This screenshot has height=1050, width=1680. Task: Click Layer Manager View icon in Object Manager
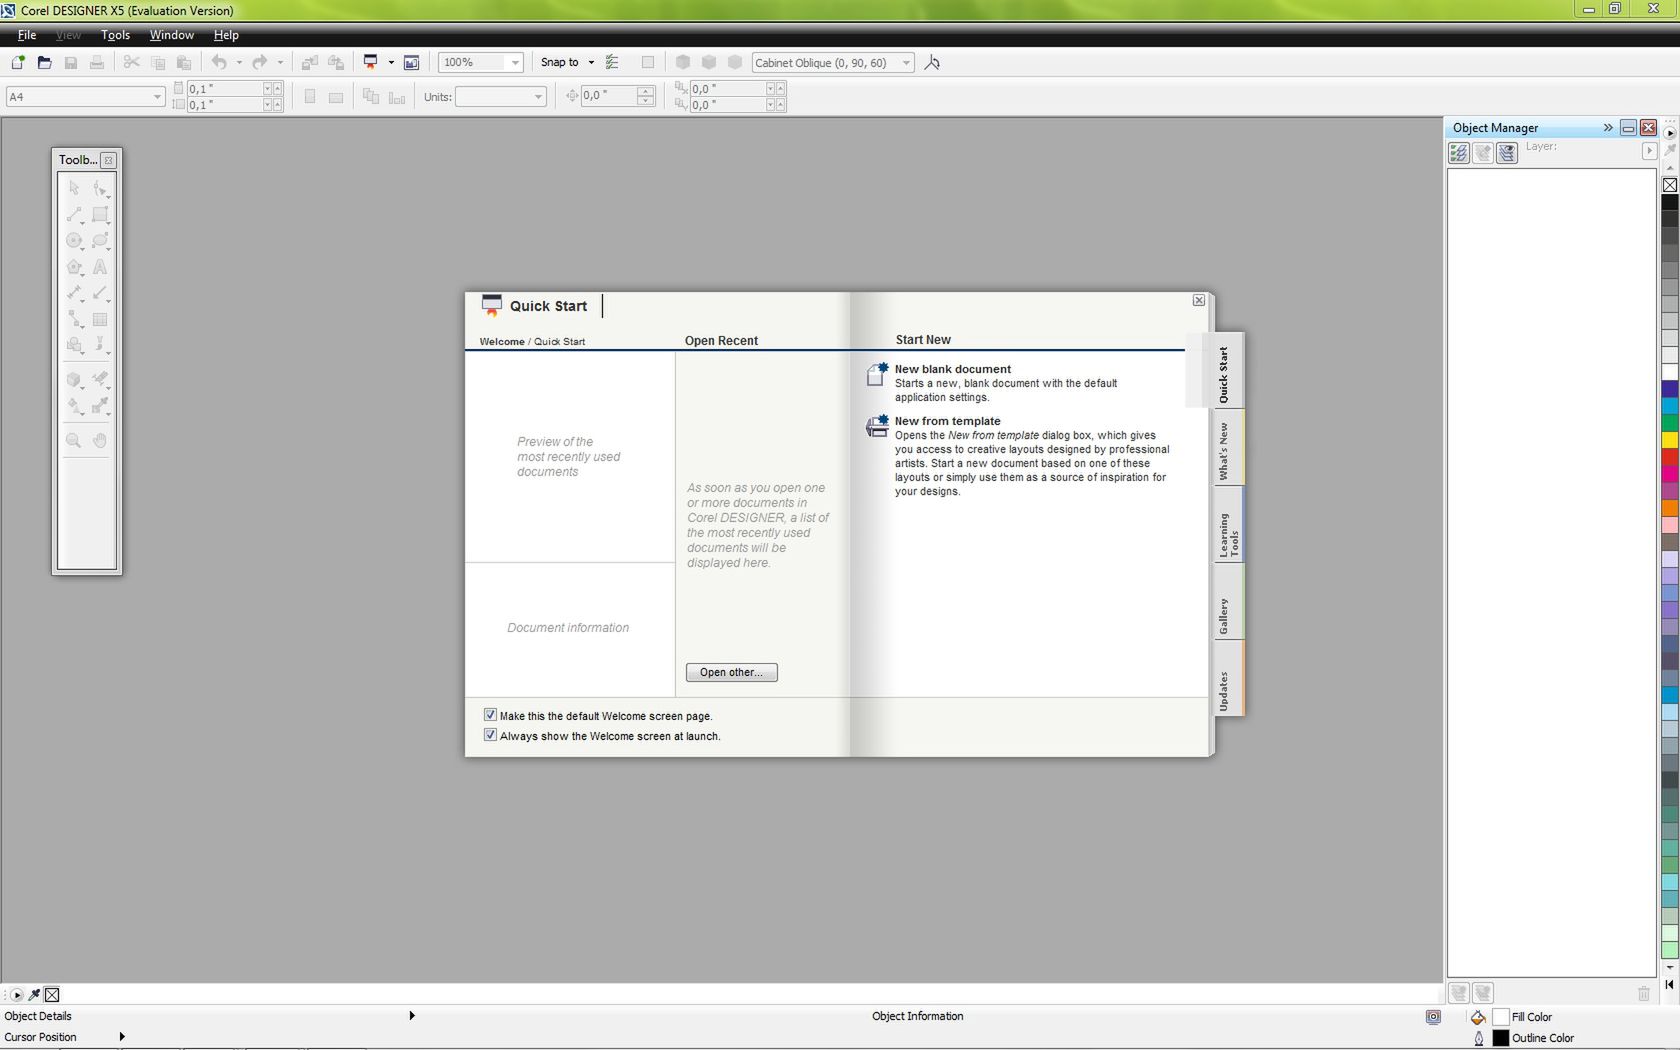[1507, 153]
